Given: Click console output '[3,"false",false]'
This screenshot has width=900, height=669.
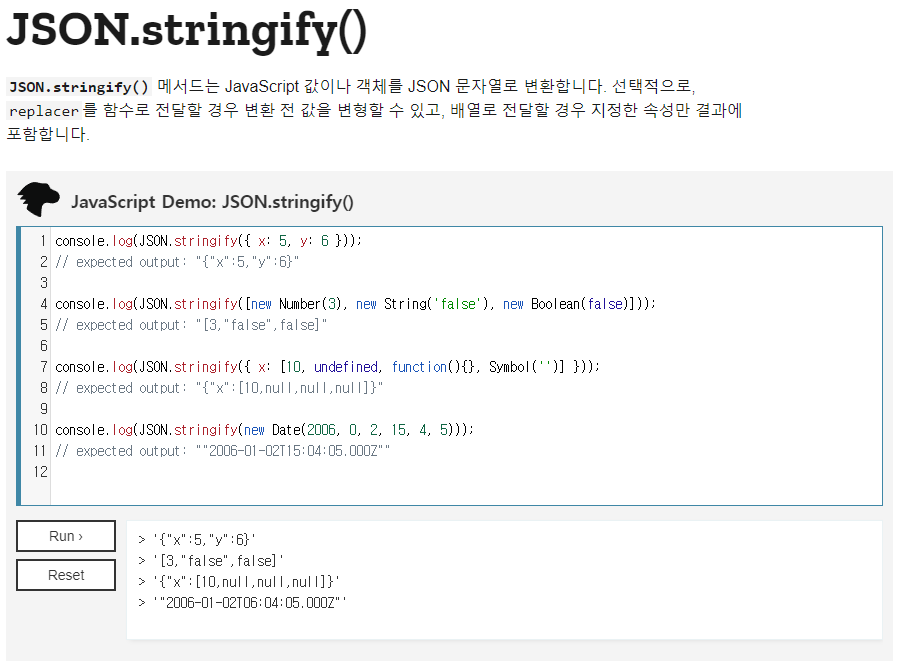Looking at the screenshot, I should [218, 561].
